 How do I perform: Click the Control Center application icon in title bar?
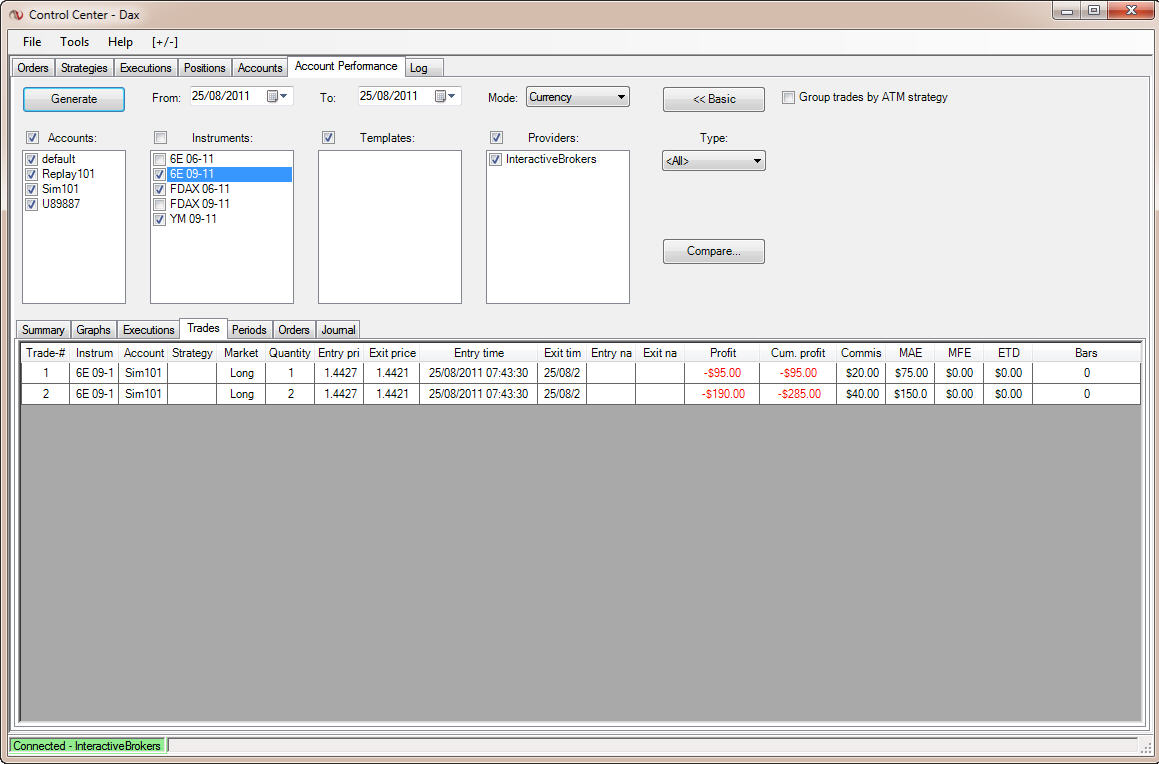click(x=16, y=14)
